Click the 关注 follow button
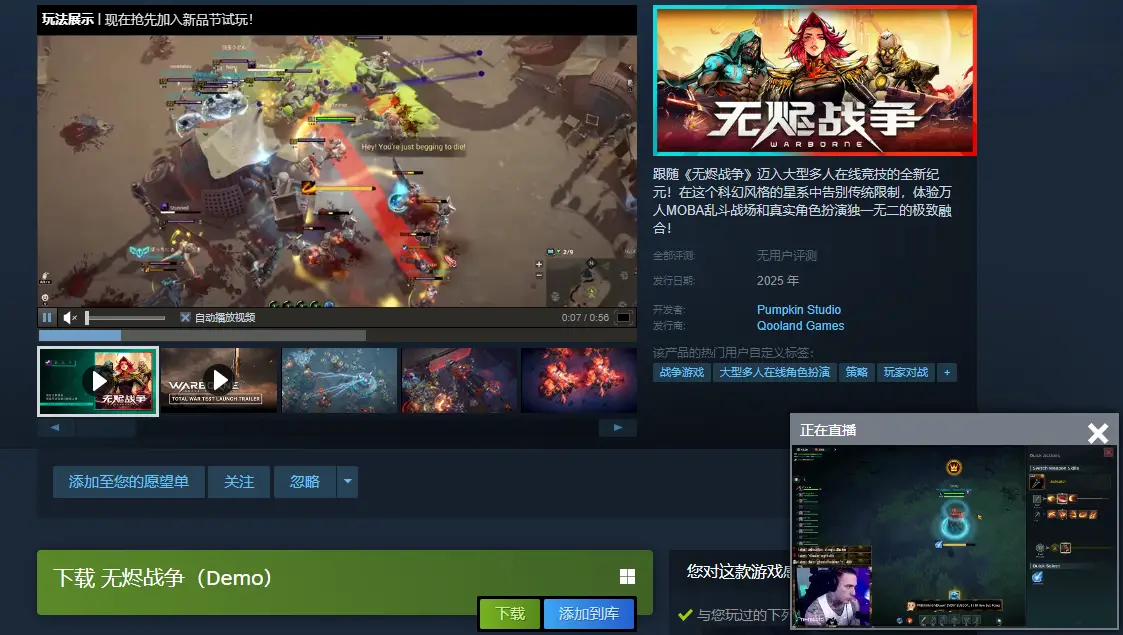This screenshot has width=1123, height=635. click(239, 482)
